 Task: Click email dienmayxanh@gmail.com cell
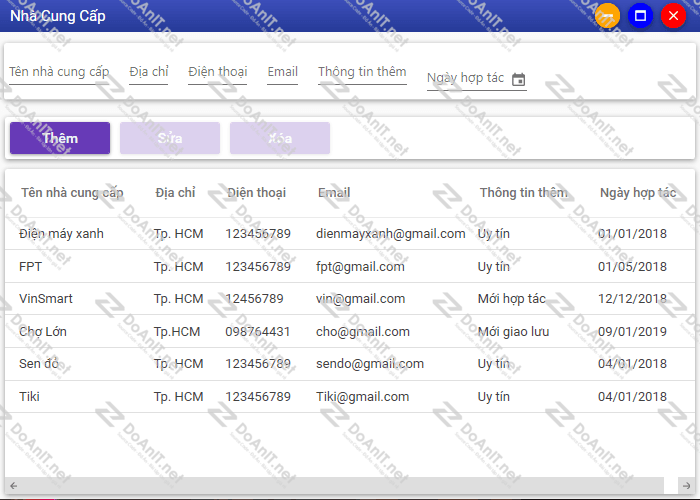click(391, 233)
